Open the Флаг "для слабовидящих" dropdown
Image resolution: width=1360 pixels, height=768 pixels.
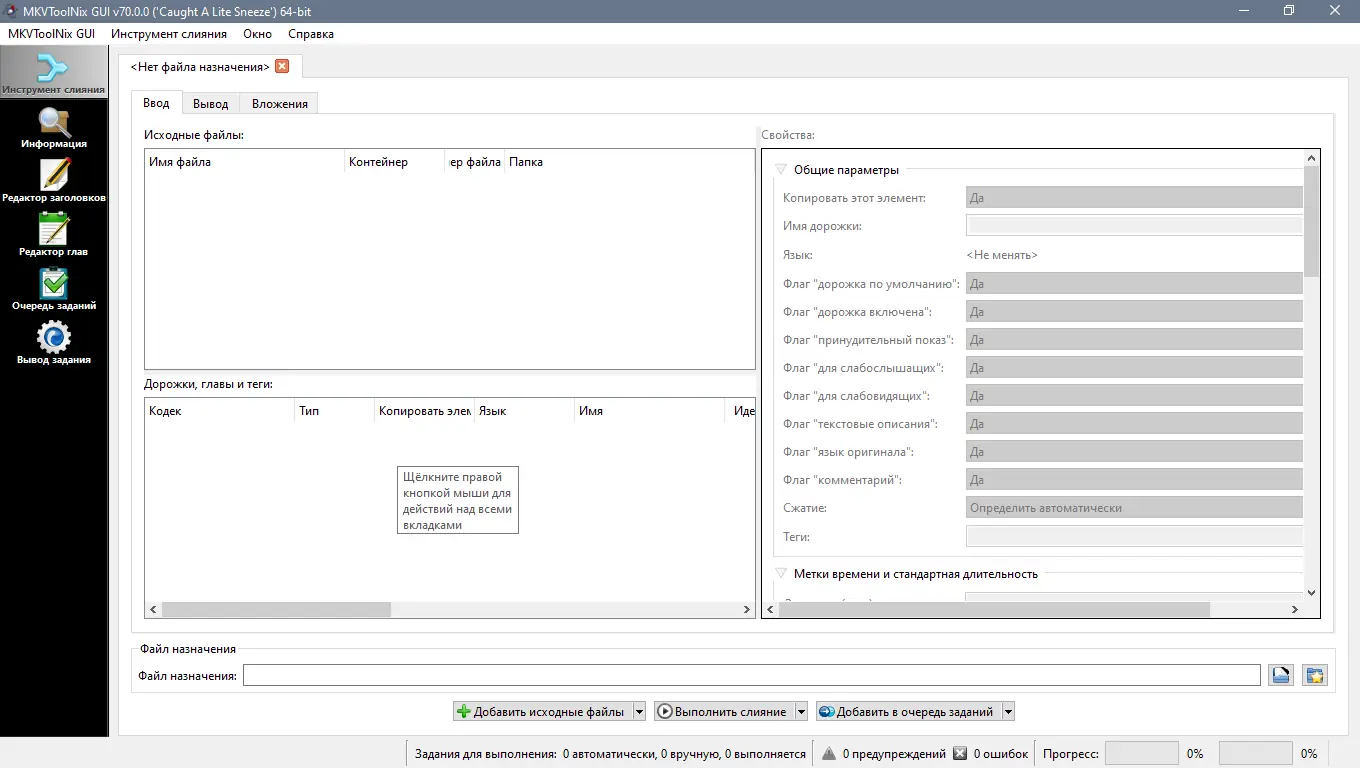1134,396
